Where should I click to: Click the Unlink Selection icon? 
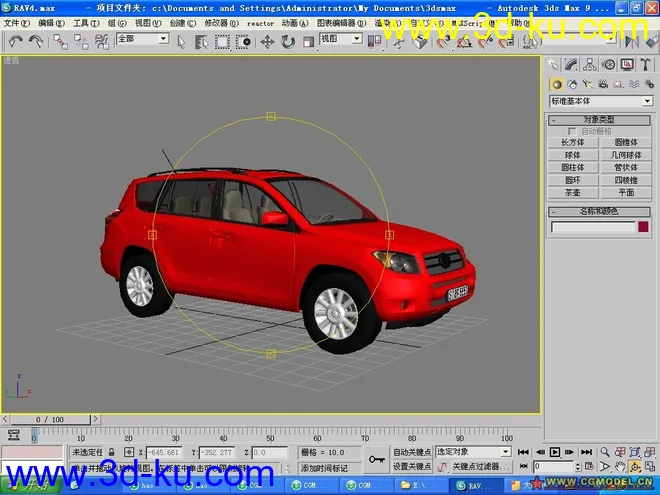point(81,42)
